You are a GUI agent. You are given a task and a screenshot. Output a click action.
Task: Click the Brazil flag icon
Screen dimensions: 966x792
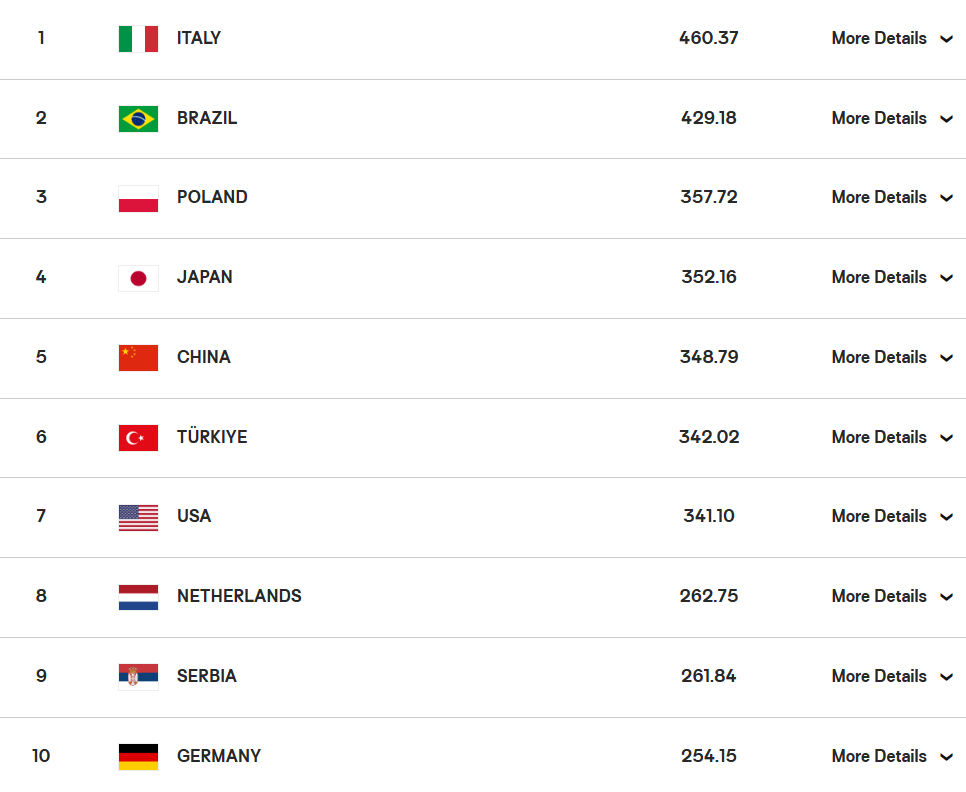[x=138, y=119]
